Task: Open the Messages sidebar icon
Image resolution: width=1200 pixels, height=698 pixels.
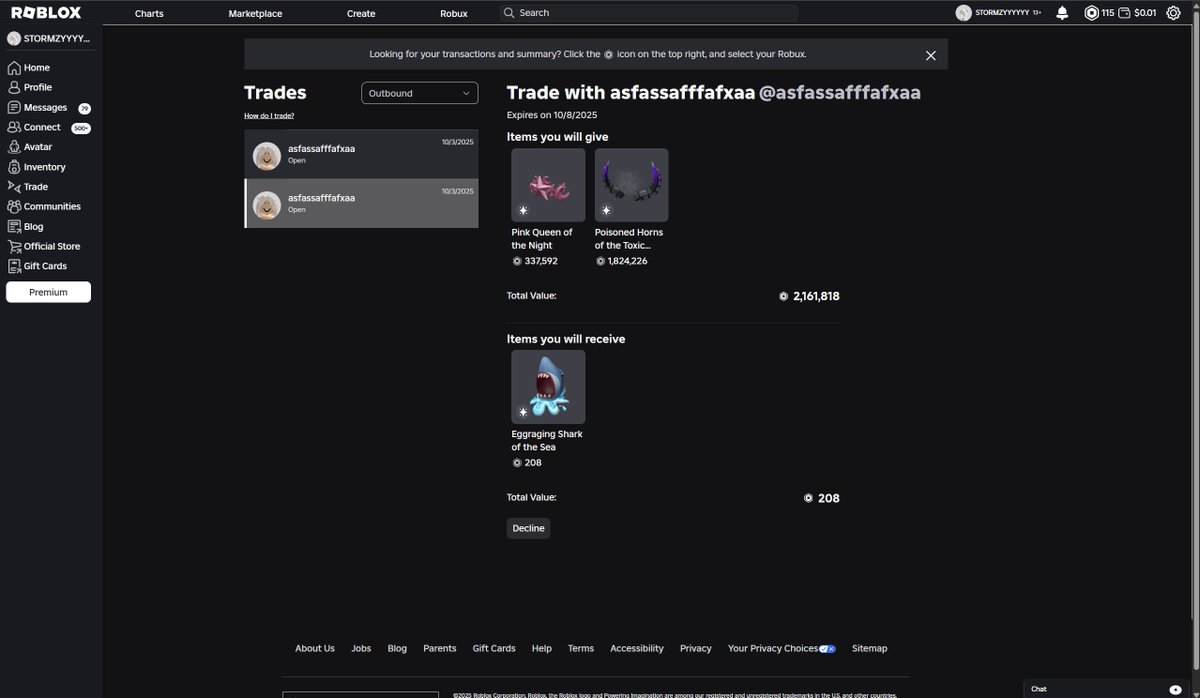Action: (14, 107)
